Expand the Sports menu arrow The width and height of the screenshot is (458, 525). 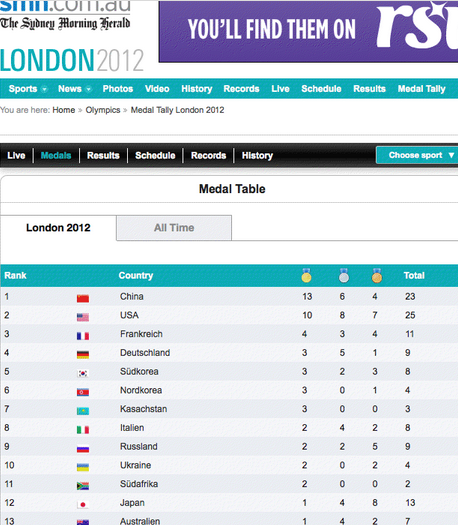[44, 89]
